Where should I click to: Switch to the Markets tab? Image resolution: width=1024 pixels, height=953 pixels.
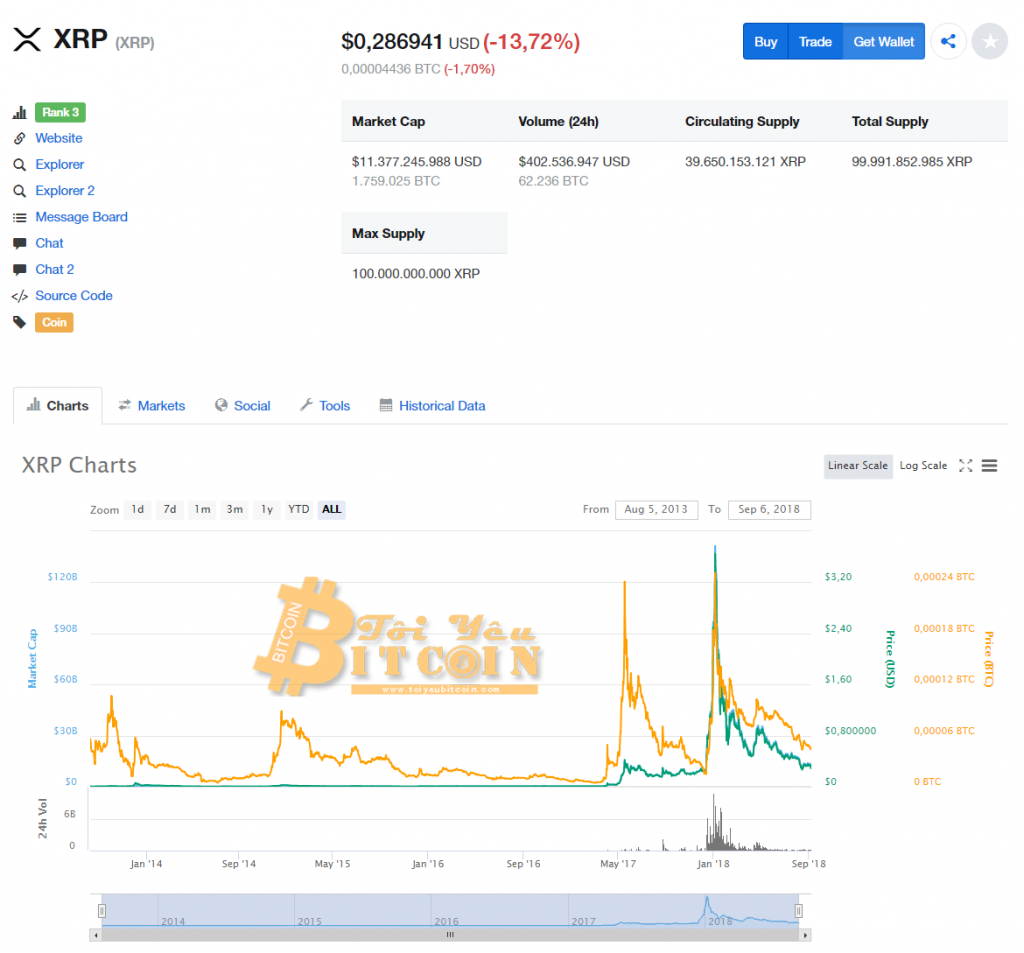pyautogui.click(x=152, y=406)
